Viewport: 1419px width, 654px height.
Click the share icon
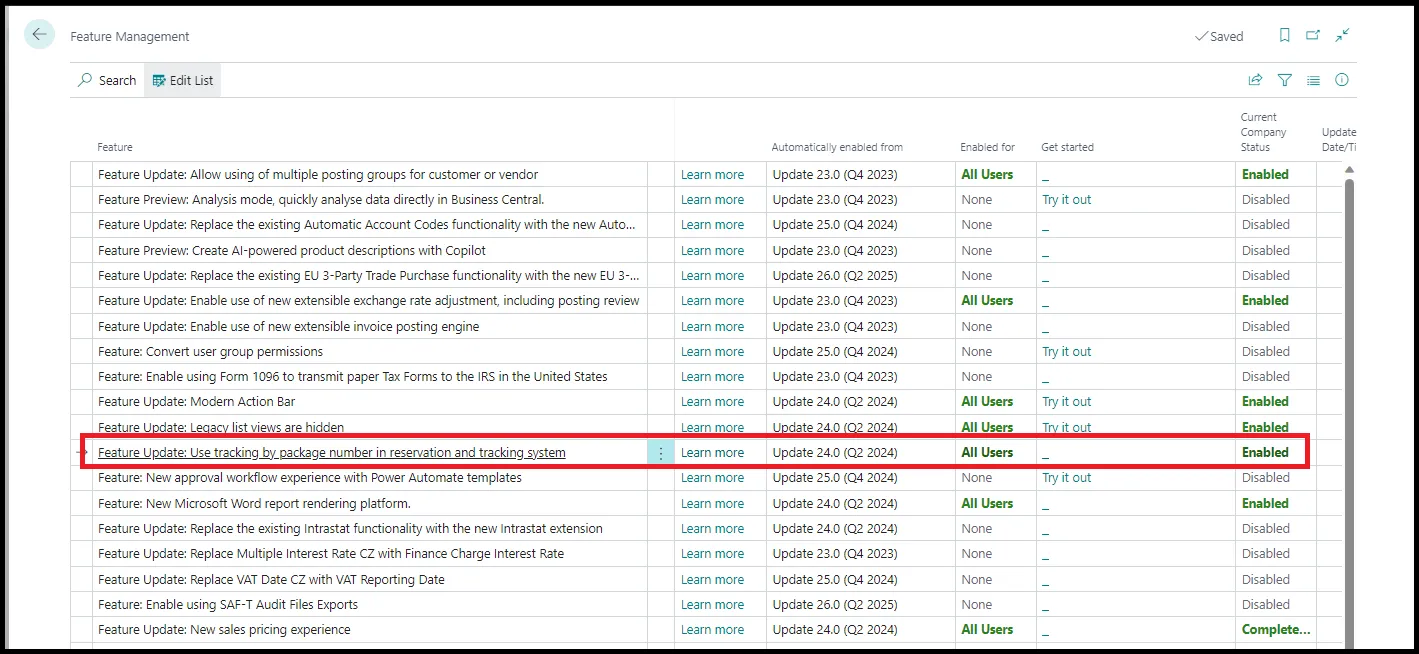point(1255,80)
